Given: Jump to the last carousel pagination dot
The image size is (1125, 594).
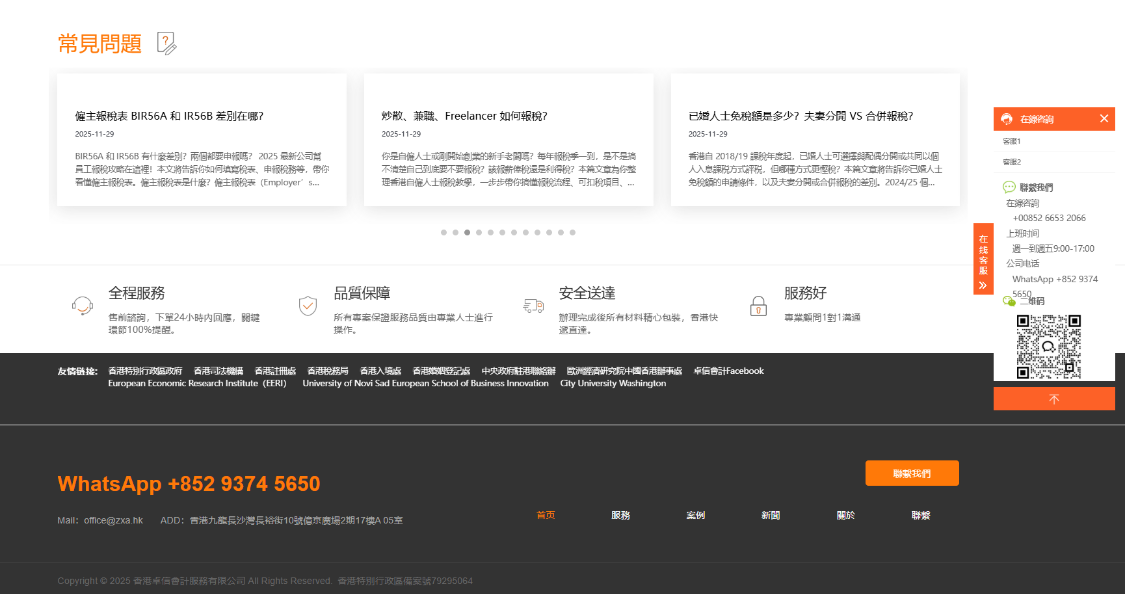Looking at the screenshot, I should (x=573, y=232).
